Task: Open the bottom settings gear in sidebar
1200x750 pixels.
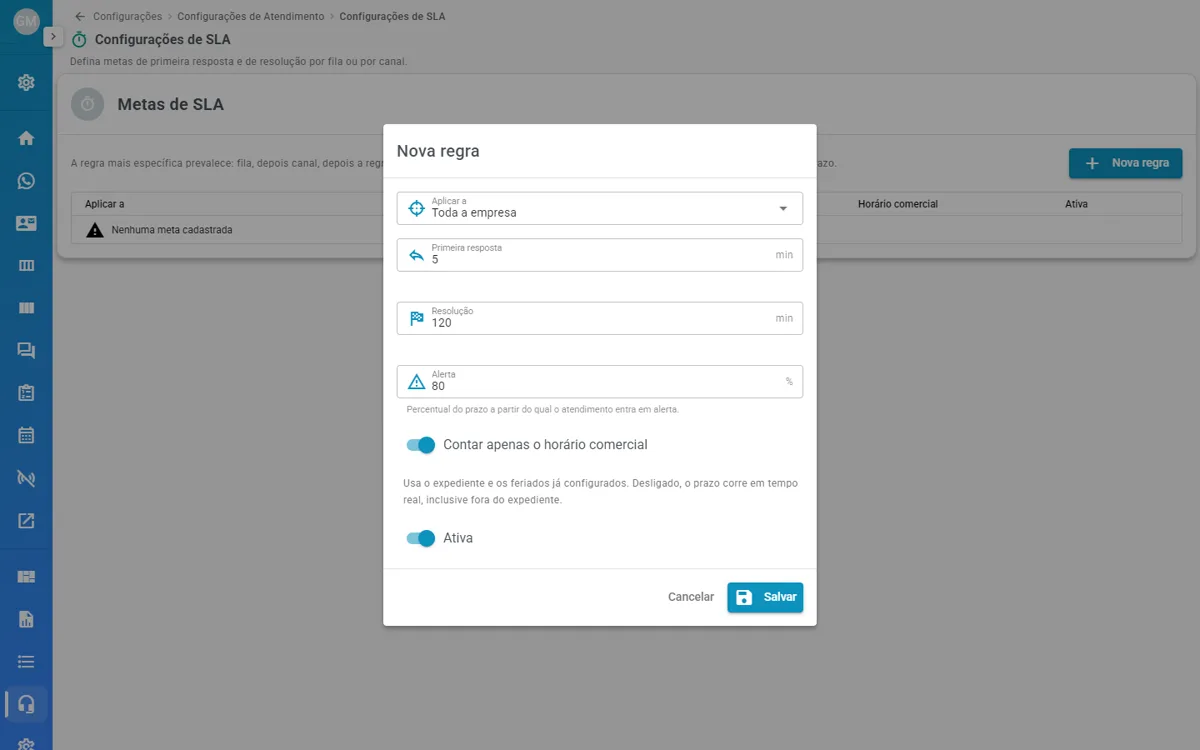Action: (x=26, y=743)
